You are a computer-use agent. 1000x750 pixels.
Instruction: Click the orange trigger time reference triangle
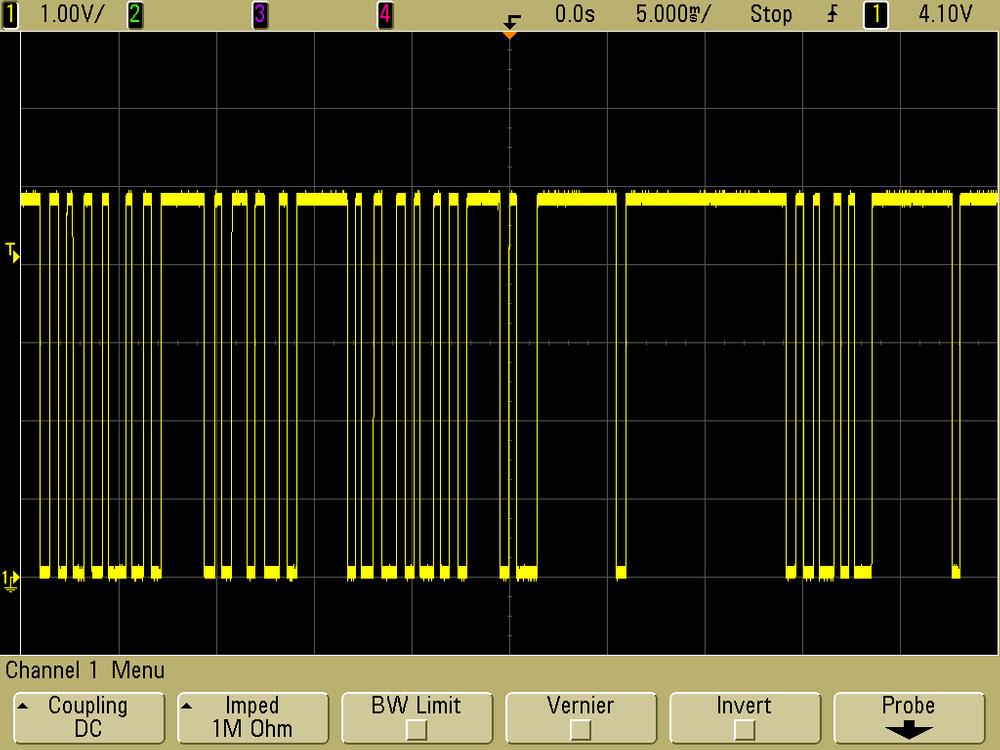tap(510, 35)
